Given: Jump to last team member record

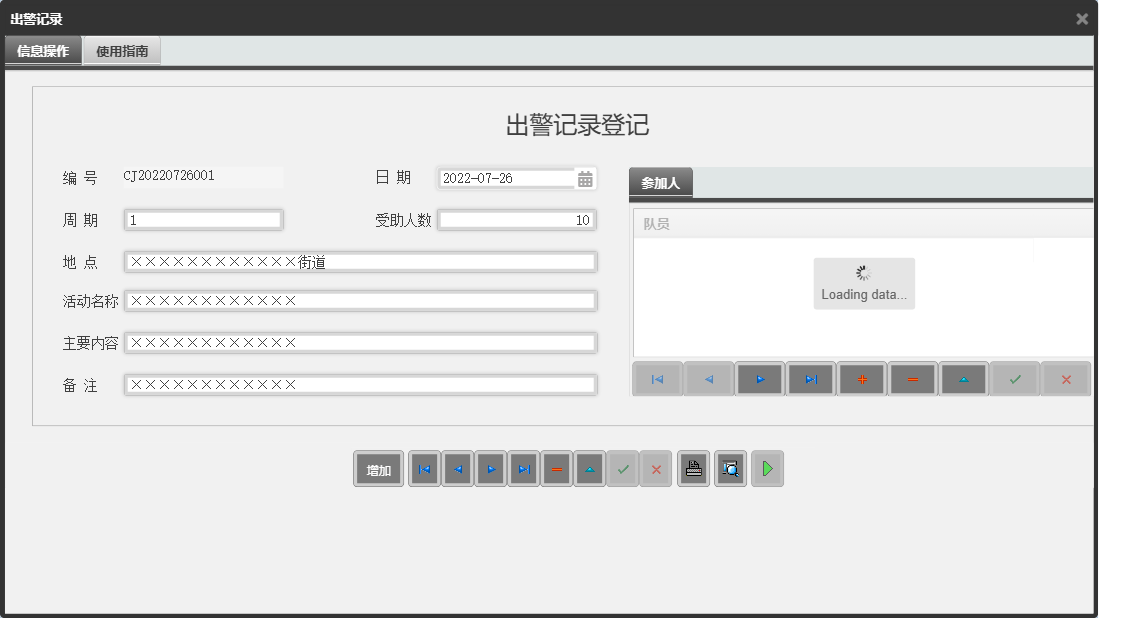Looking at the screenshot, I should [x=811, y=379].
